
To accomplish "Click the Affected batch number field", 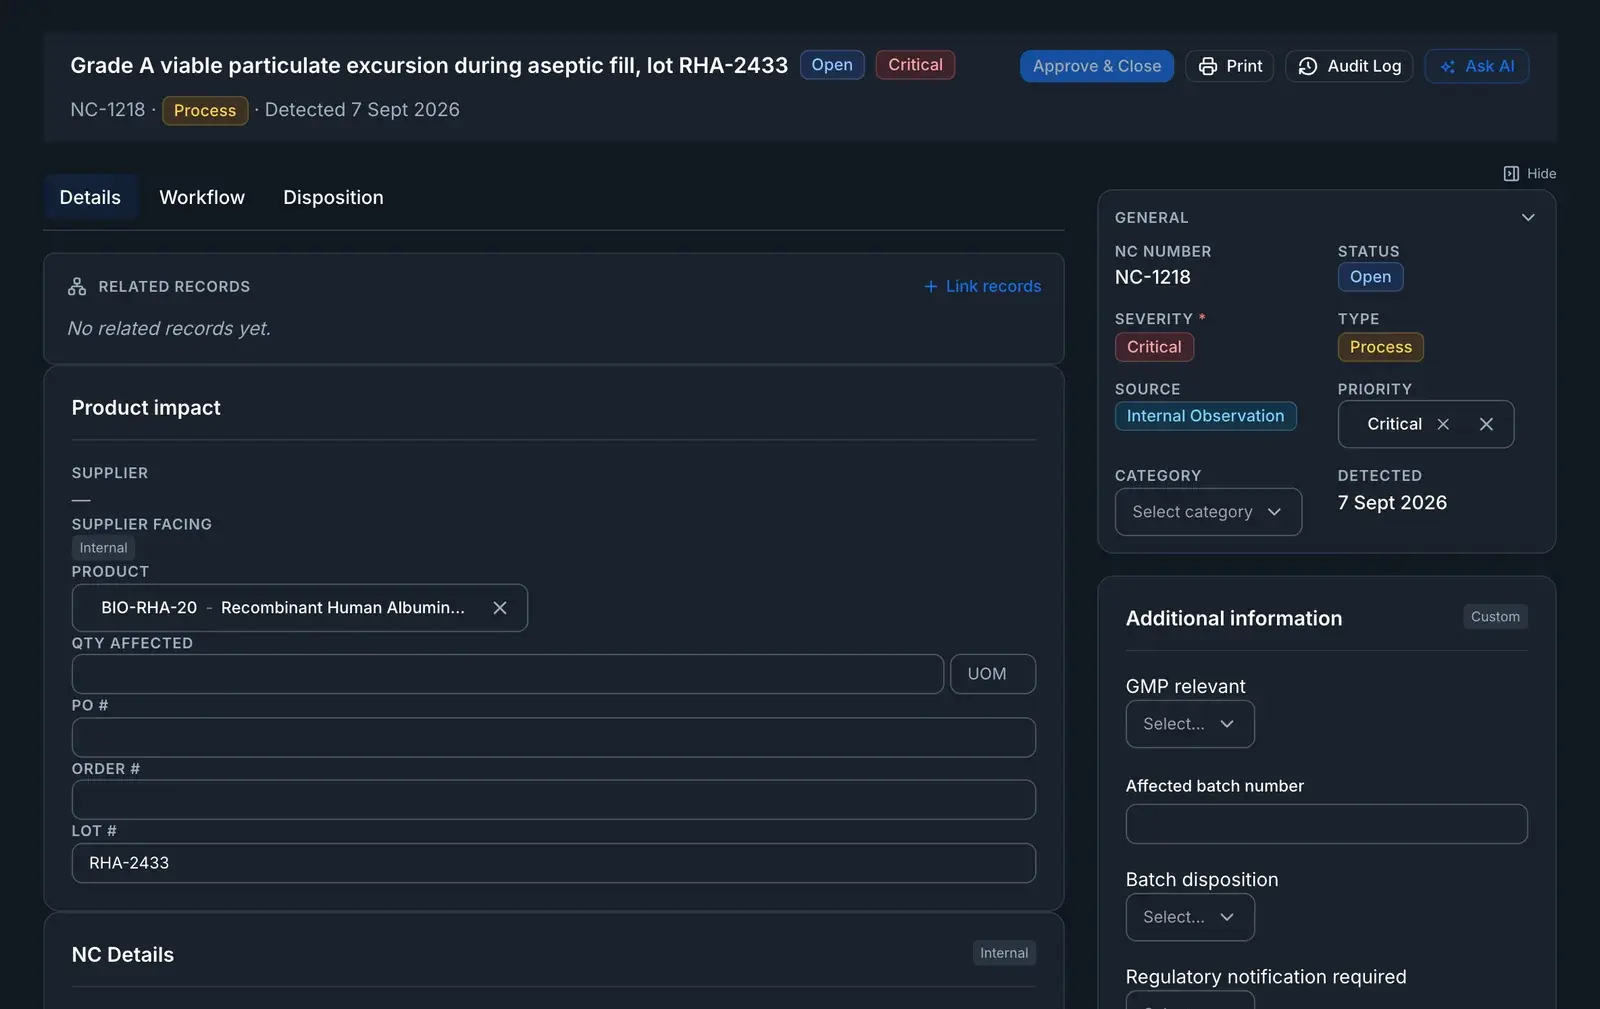I will coord(1326,824).
